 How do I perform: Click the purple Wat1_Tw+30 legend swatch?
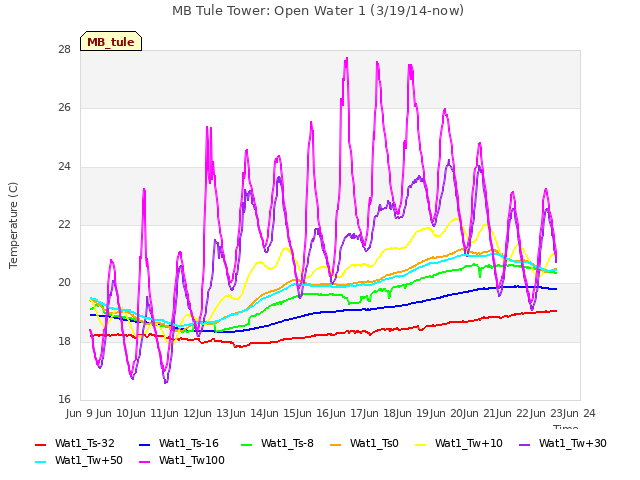click(x=524, y=445)
